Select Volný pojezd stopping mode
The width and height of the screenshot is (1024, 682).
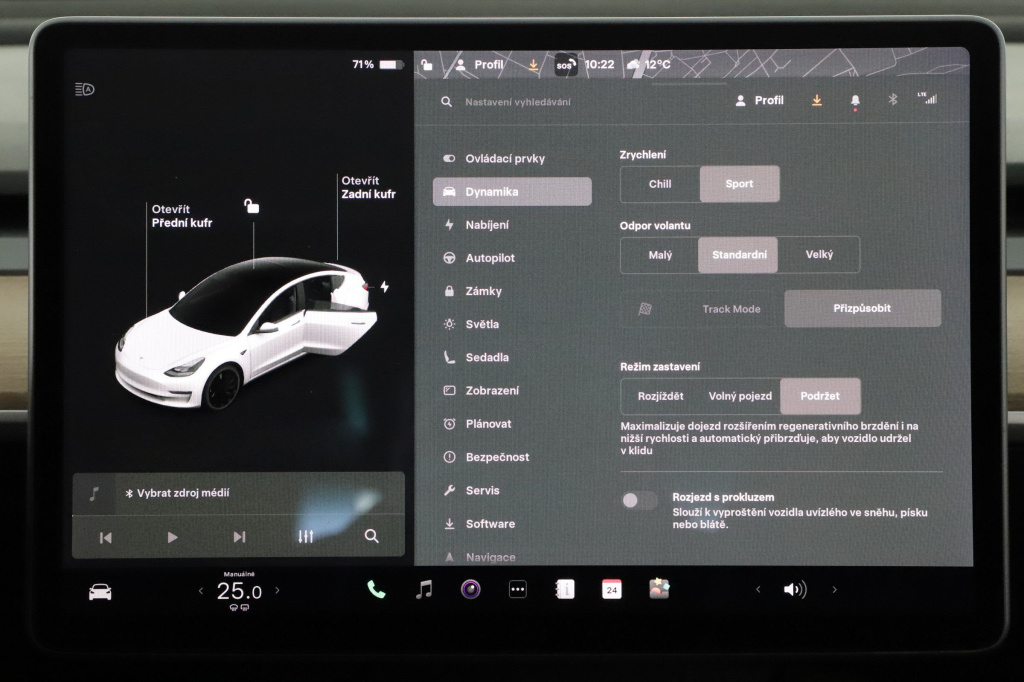point(740,396)
